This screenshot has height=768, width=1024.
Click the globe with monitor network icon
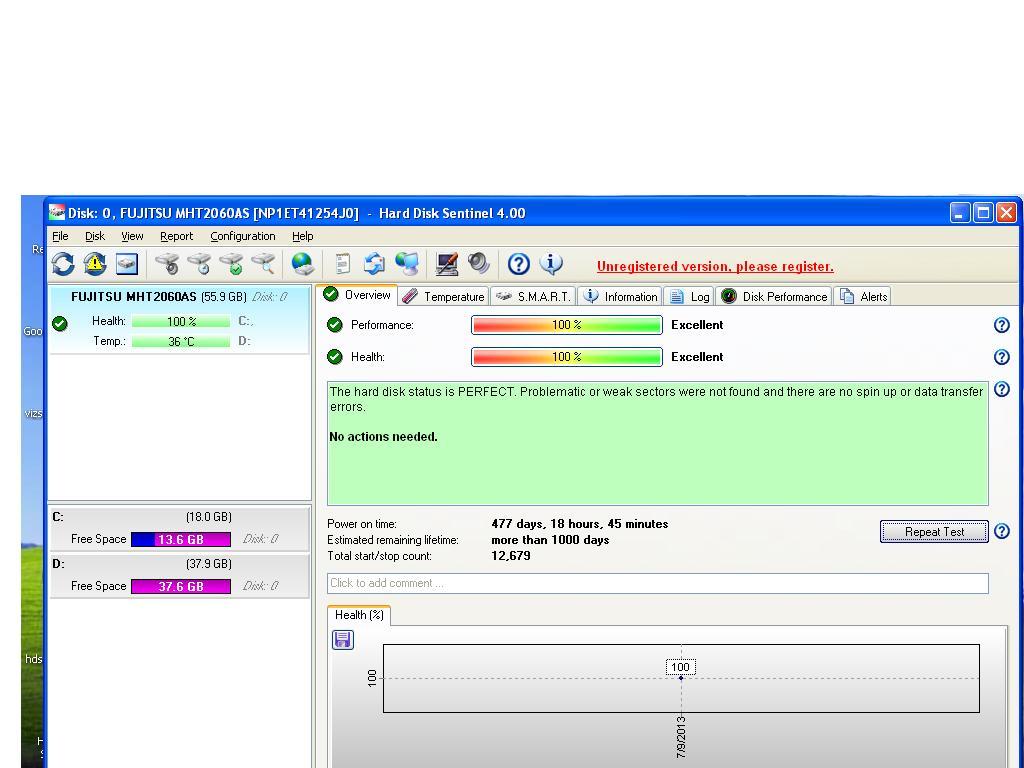(x=406, y=264)
